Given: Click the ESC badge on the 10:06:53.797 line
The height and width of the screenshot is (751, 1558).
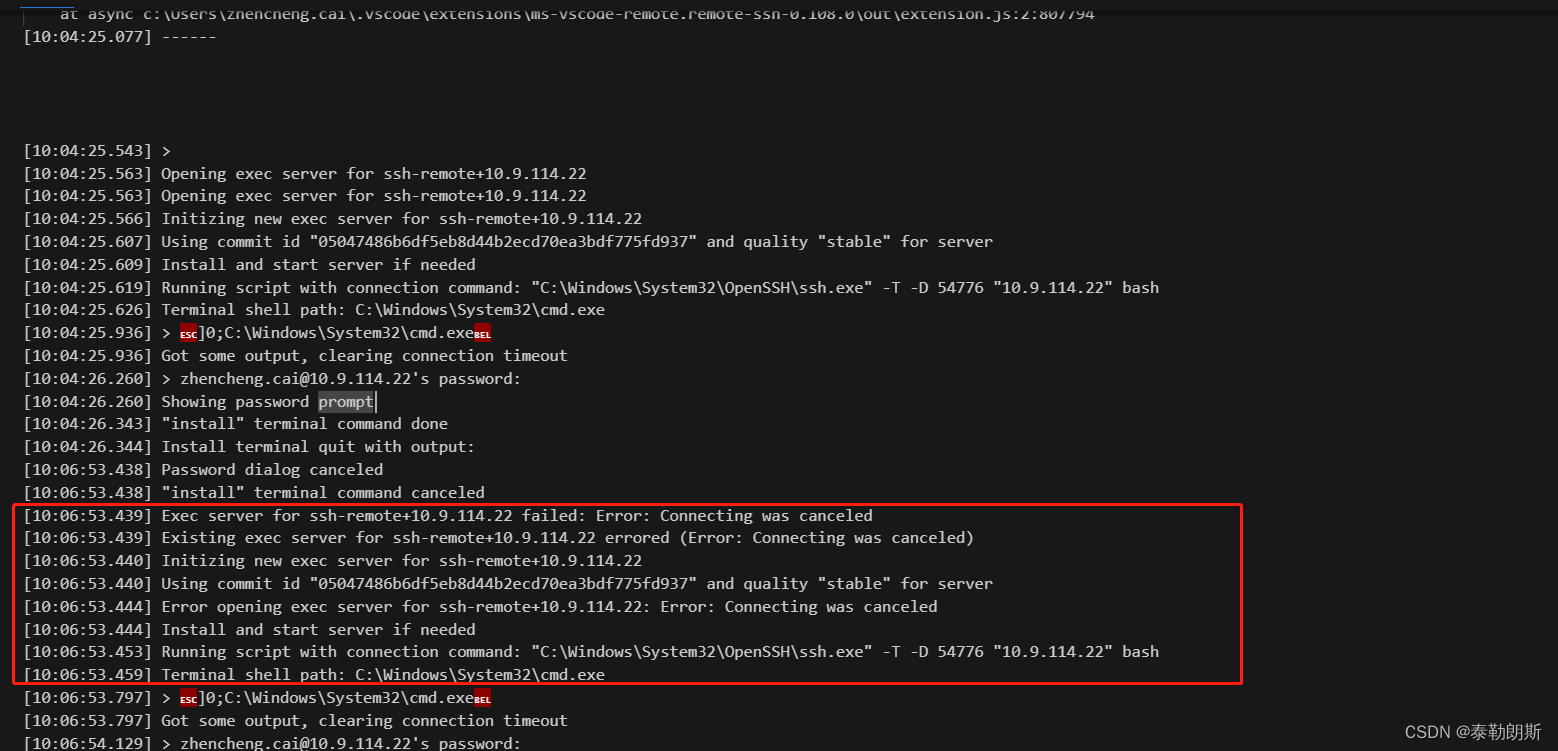Looking at the screenshot, I should [189, 698].
